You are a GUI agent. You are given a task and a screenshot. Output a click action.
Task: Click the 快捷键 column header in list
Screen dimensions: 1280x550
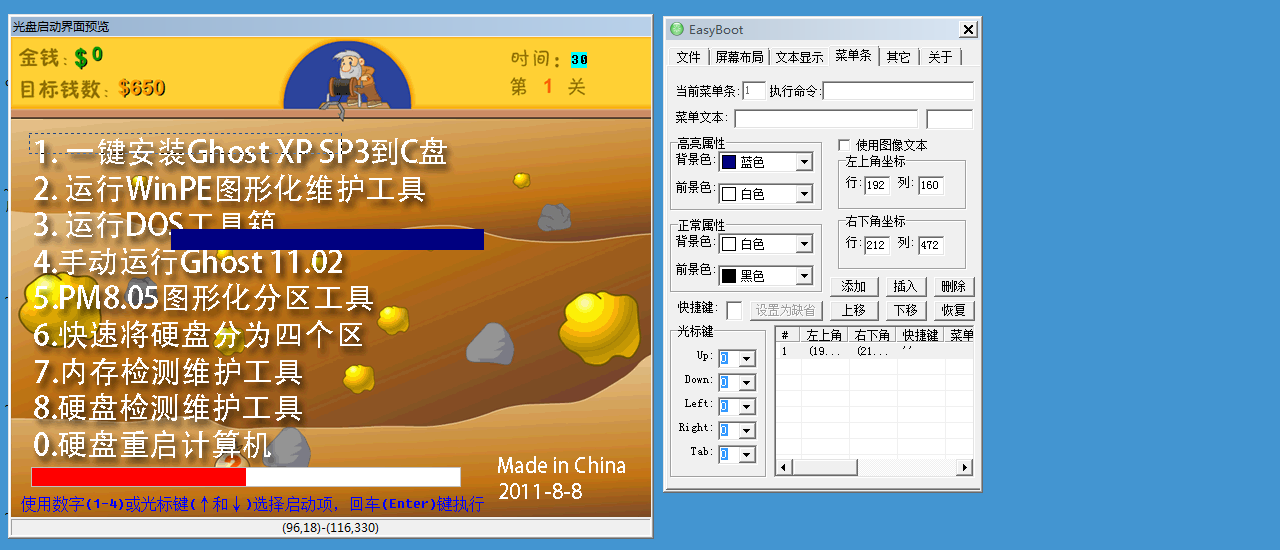[921, 336]
